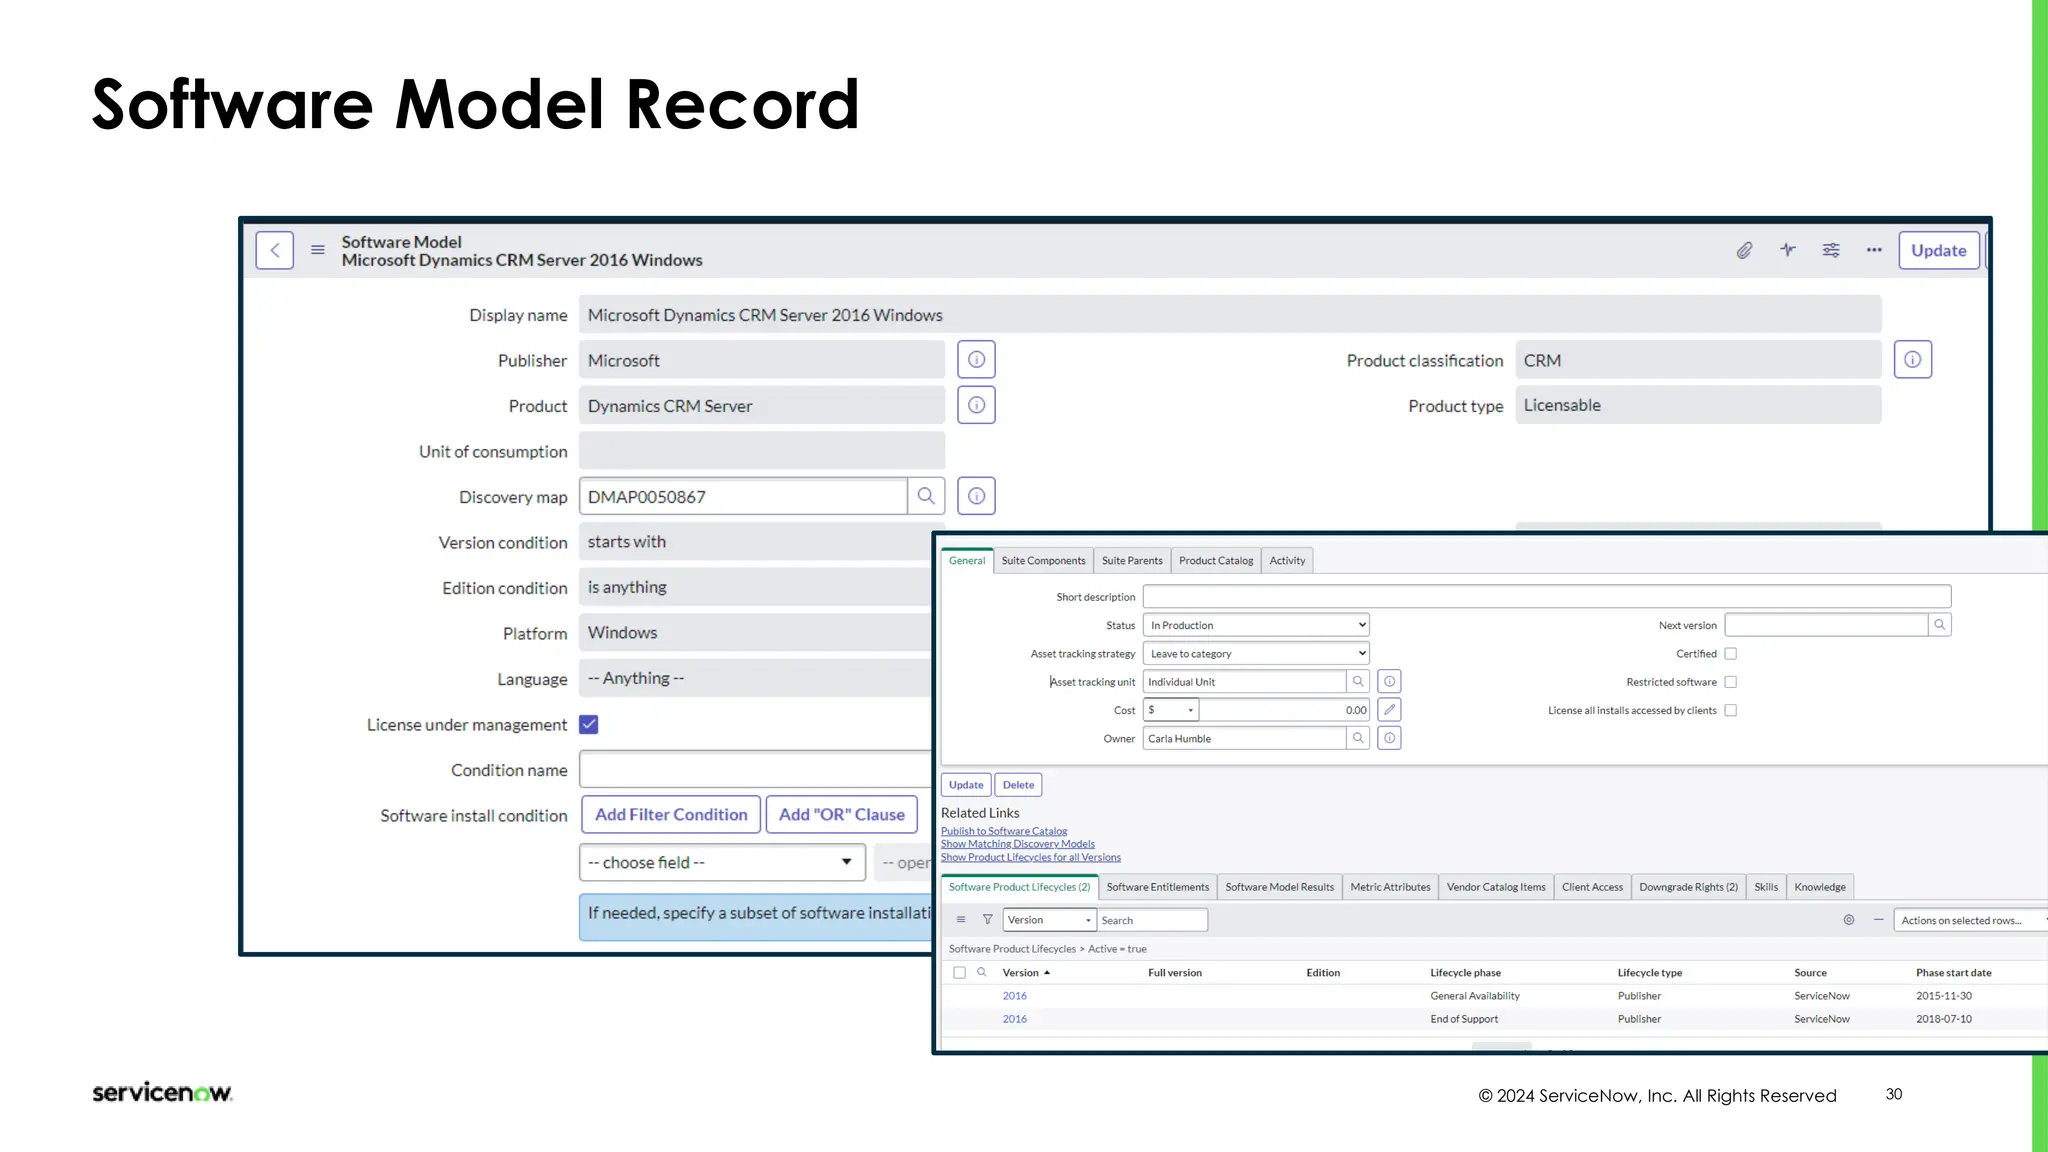This screenshot has height=1152, width=2048.
Task: Switch to Suite Parents tab
Action: tap(1132, 561)
